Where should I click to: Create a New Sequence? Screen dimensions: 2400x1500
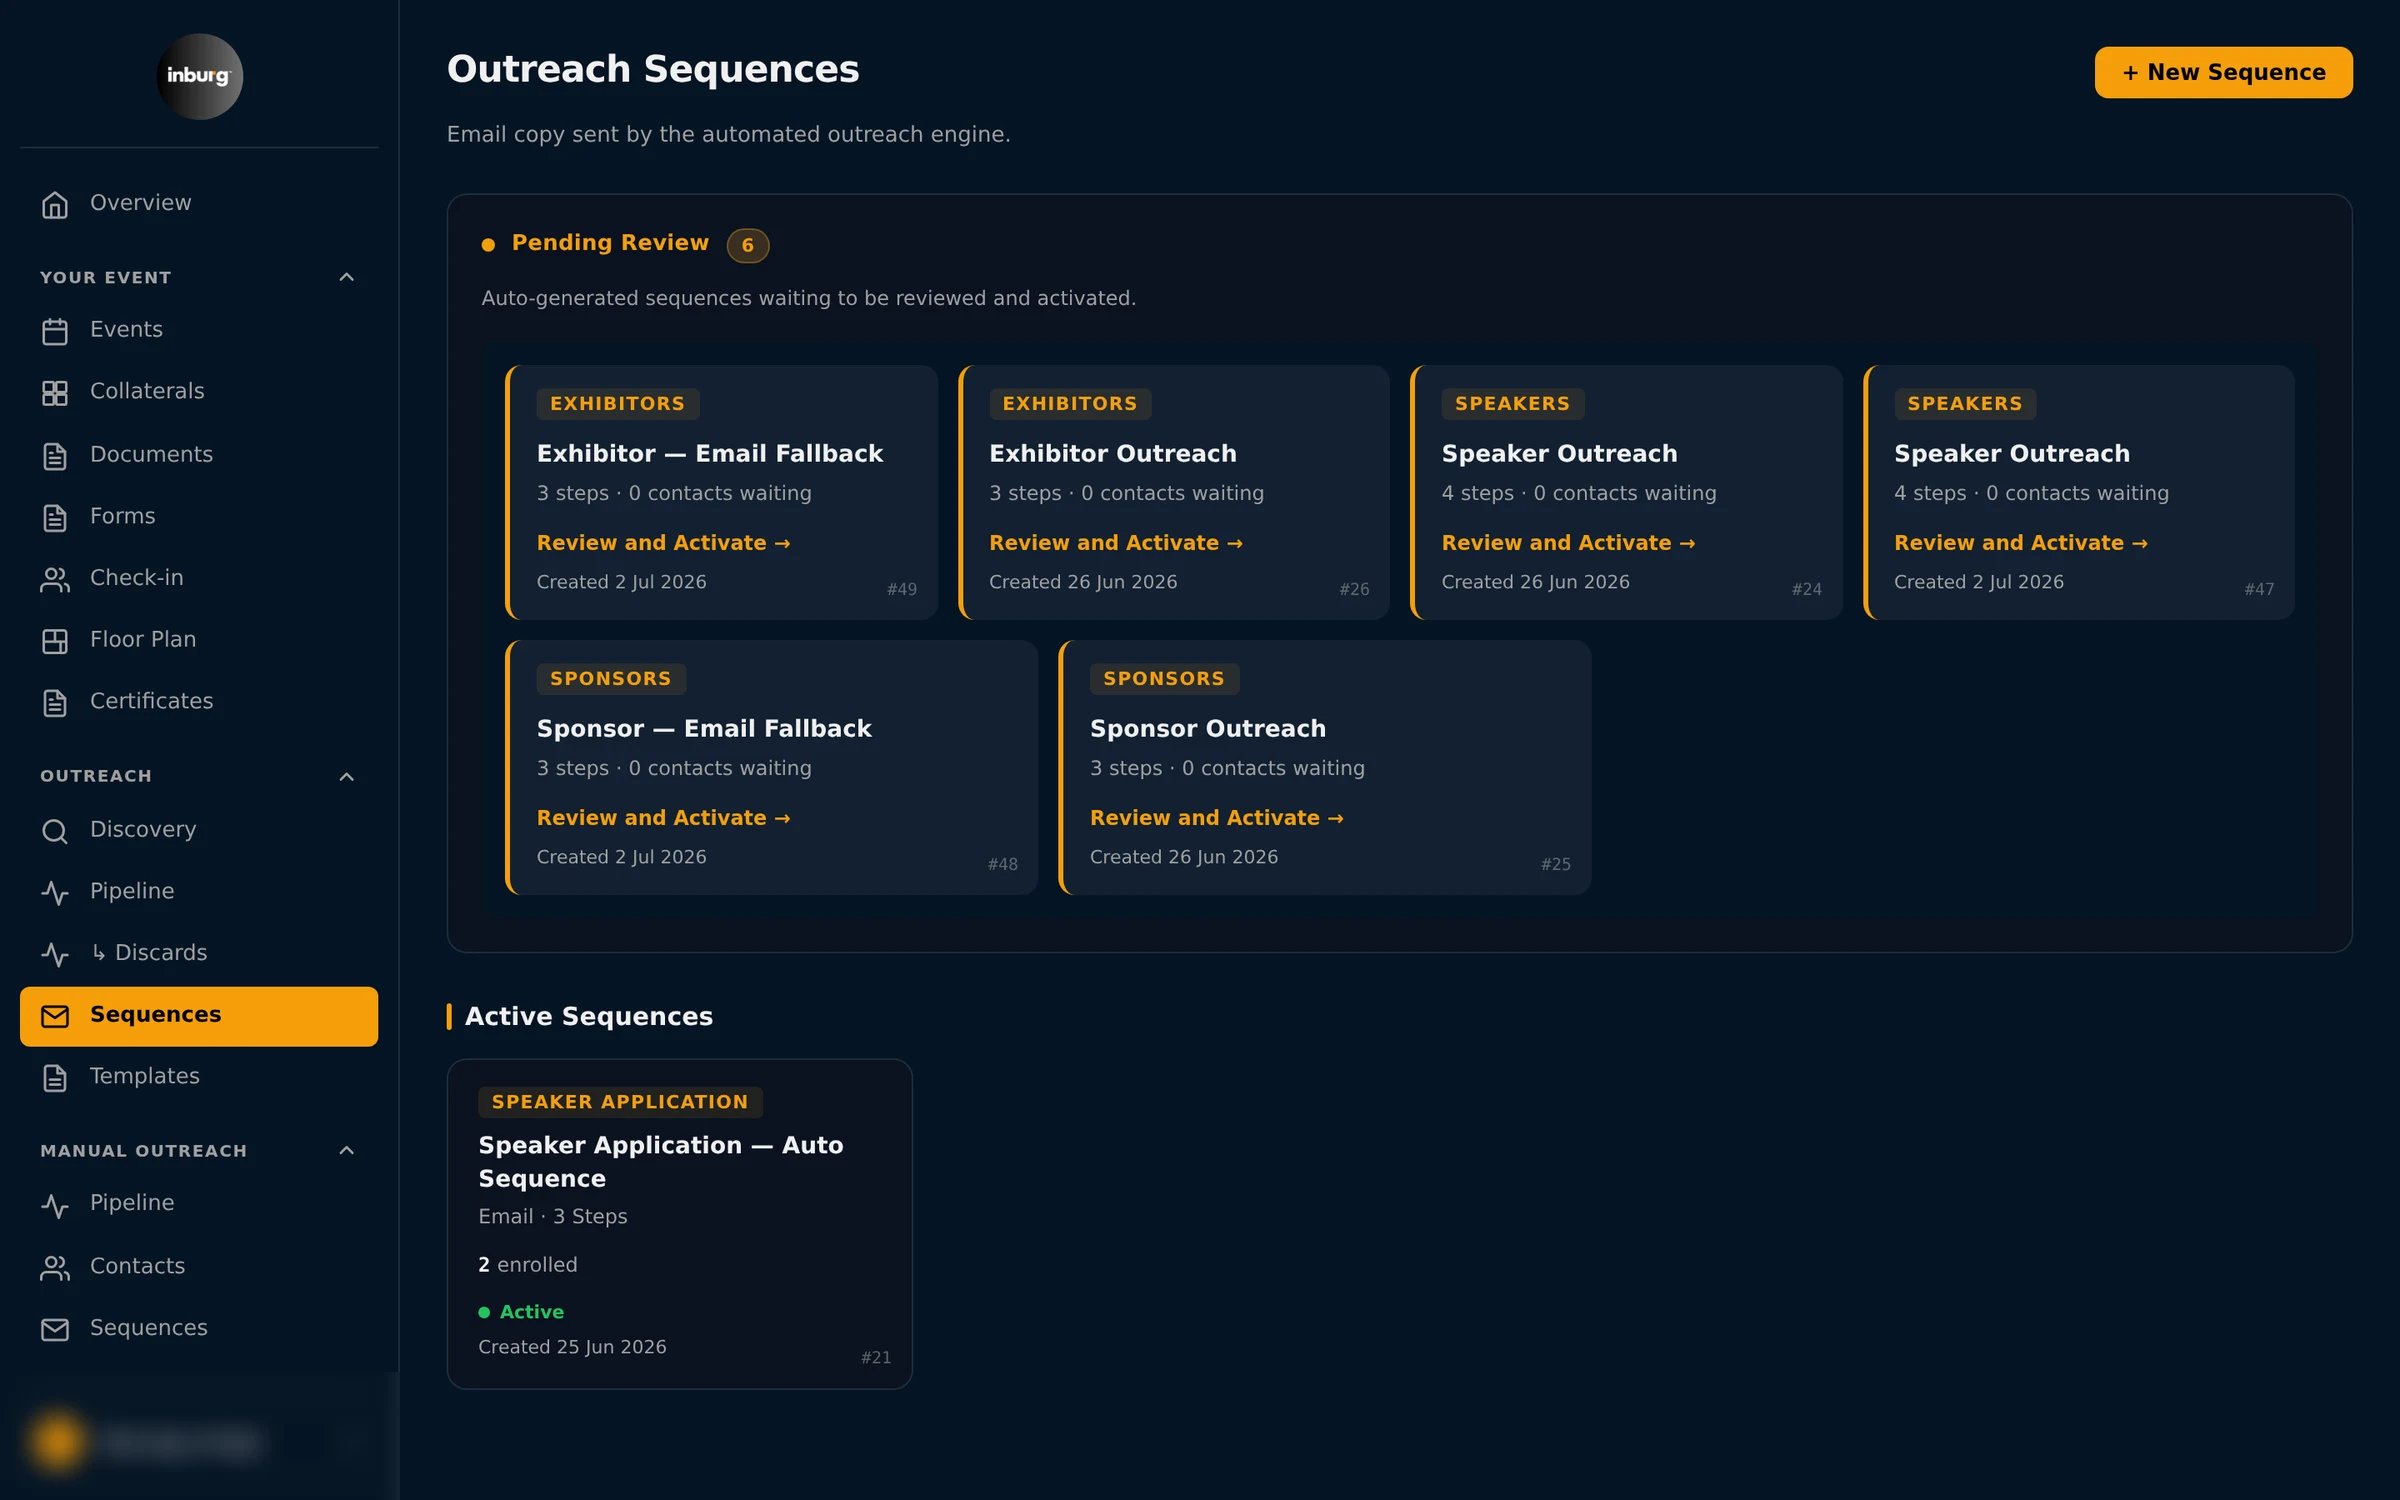[2223, 72]
